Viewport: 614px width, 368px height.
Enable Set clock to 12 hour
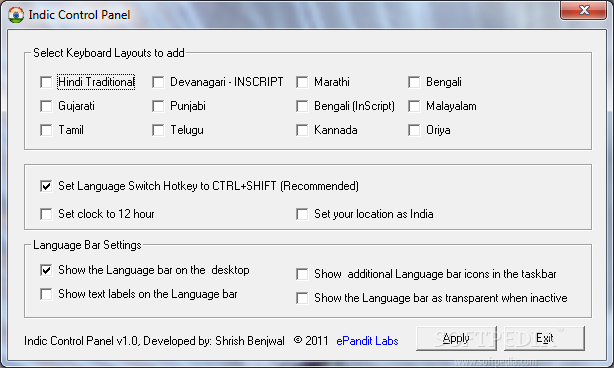click(46, 214)
